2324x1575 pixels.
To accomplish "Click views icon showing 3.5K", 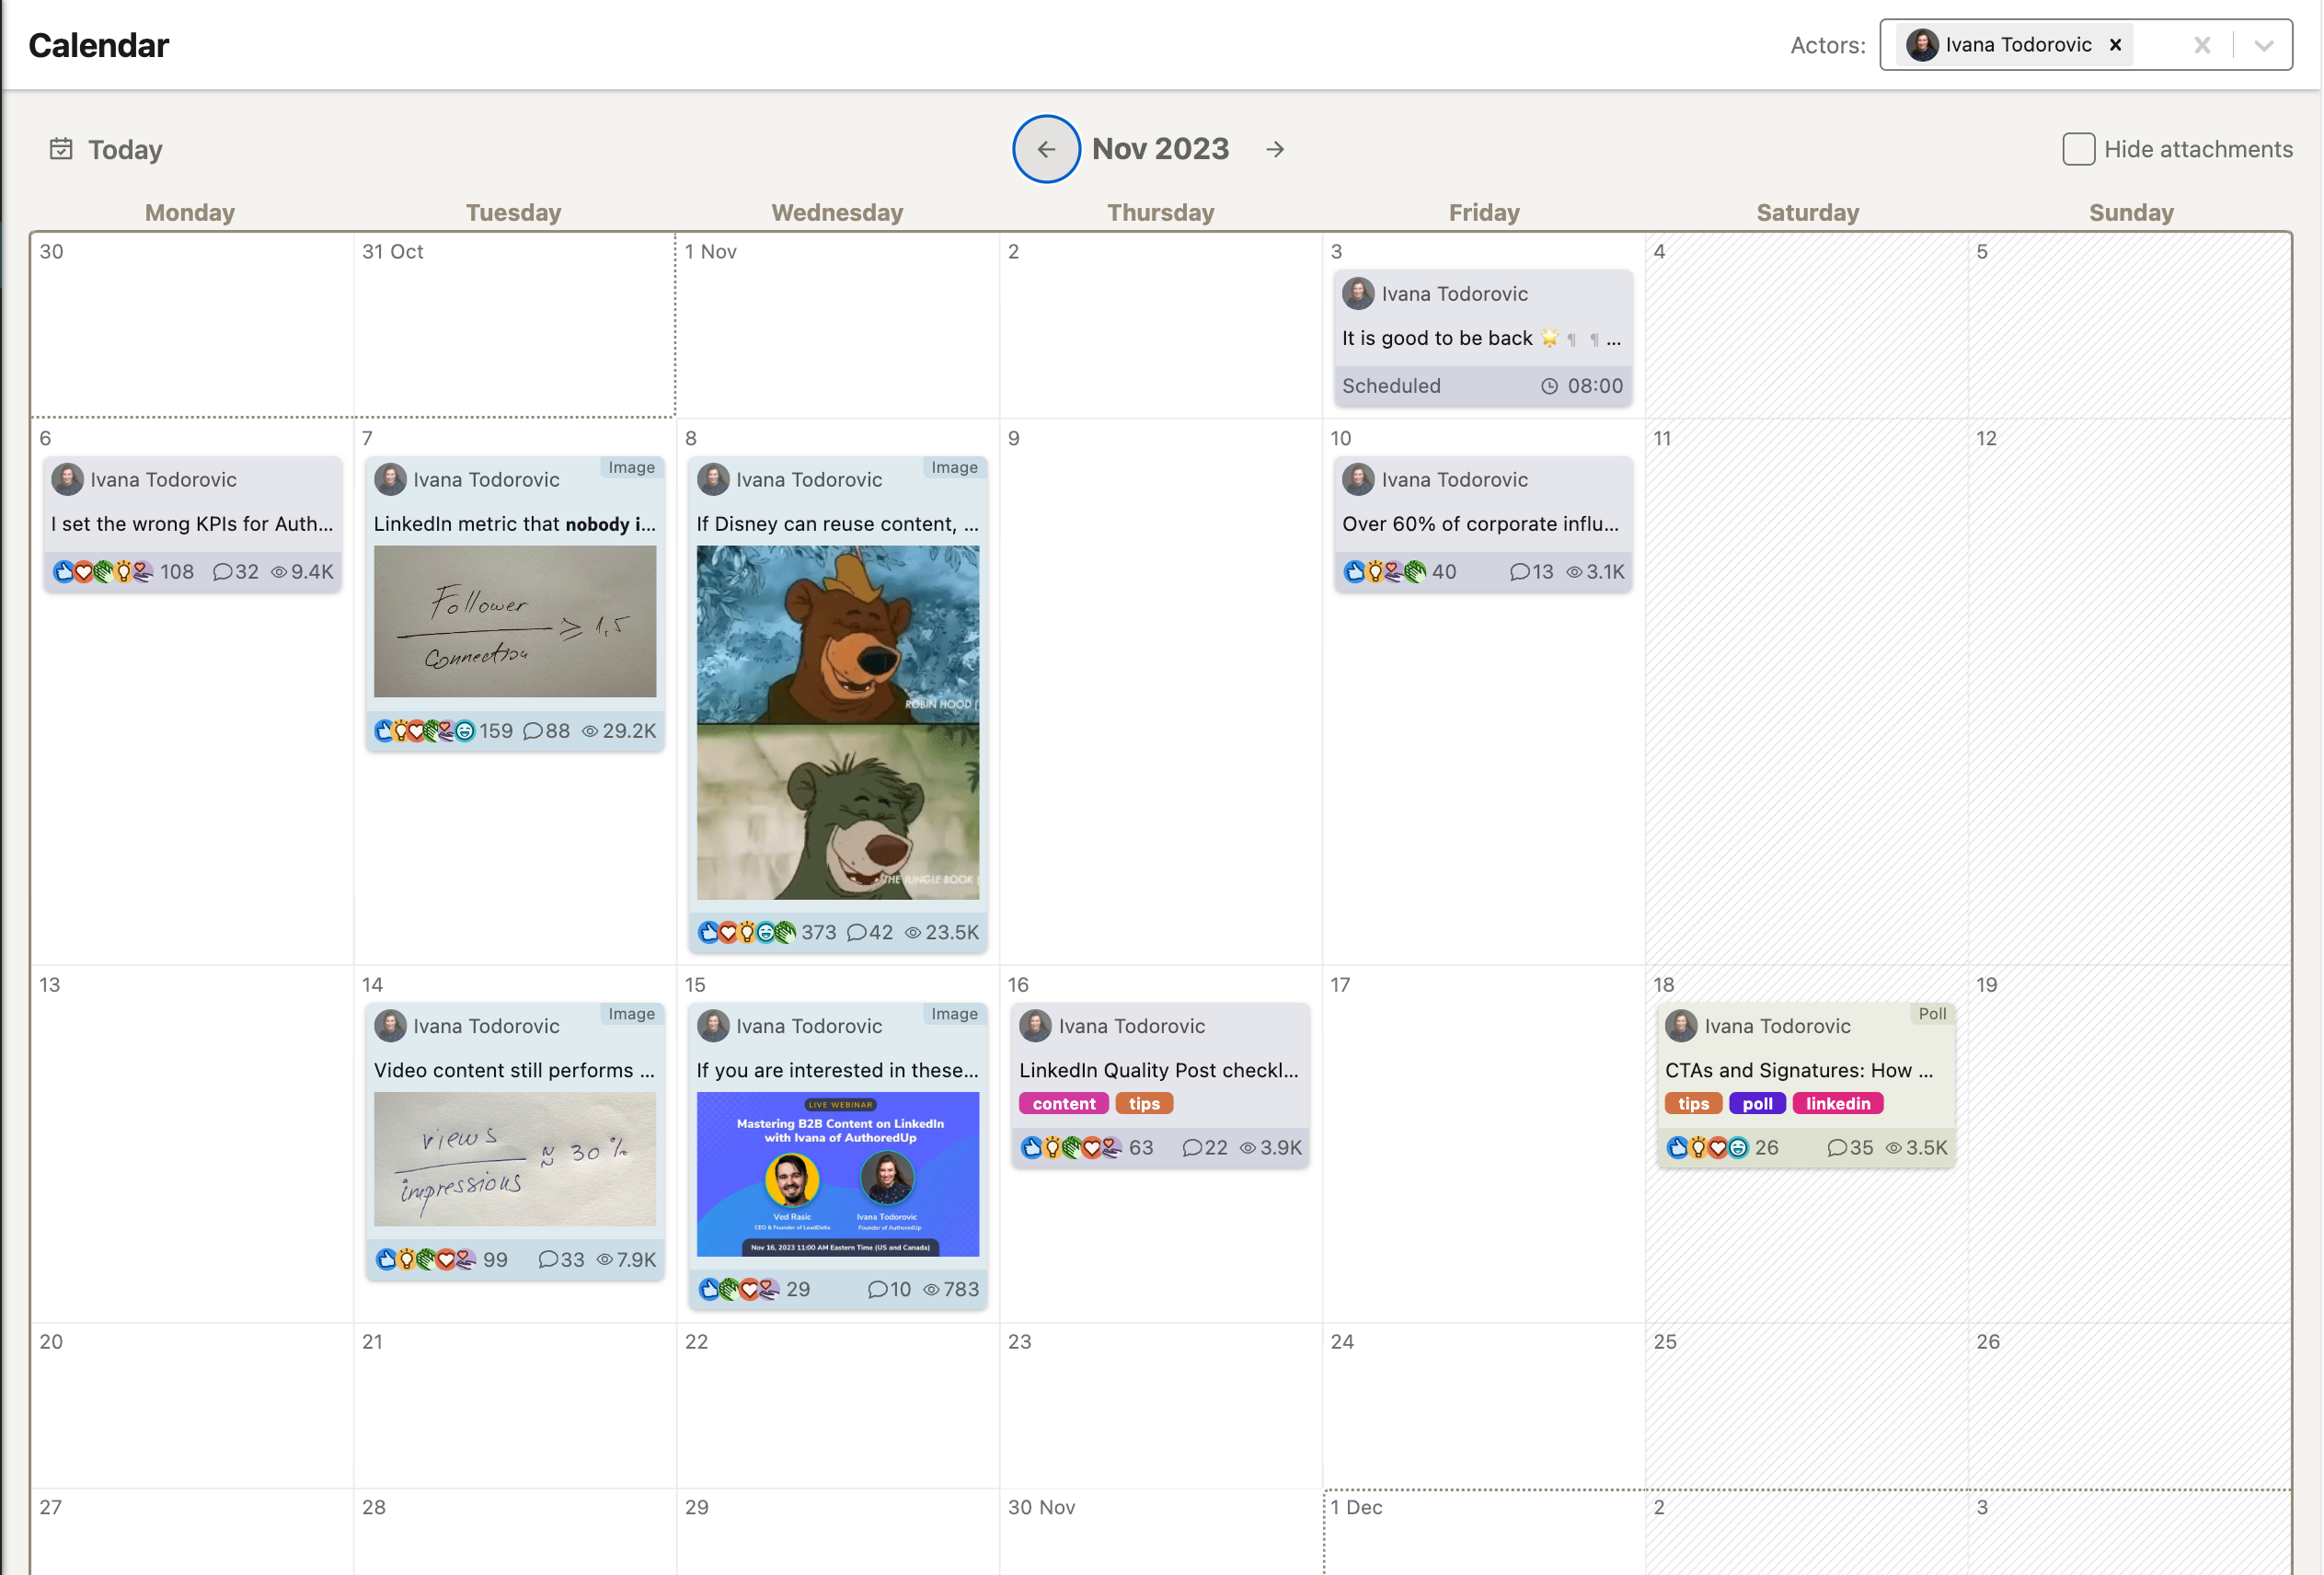I will (x=1894, y=1148).
